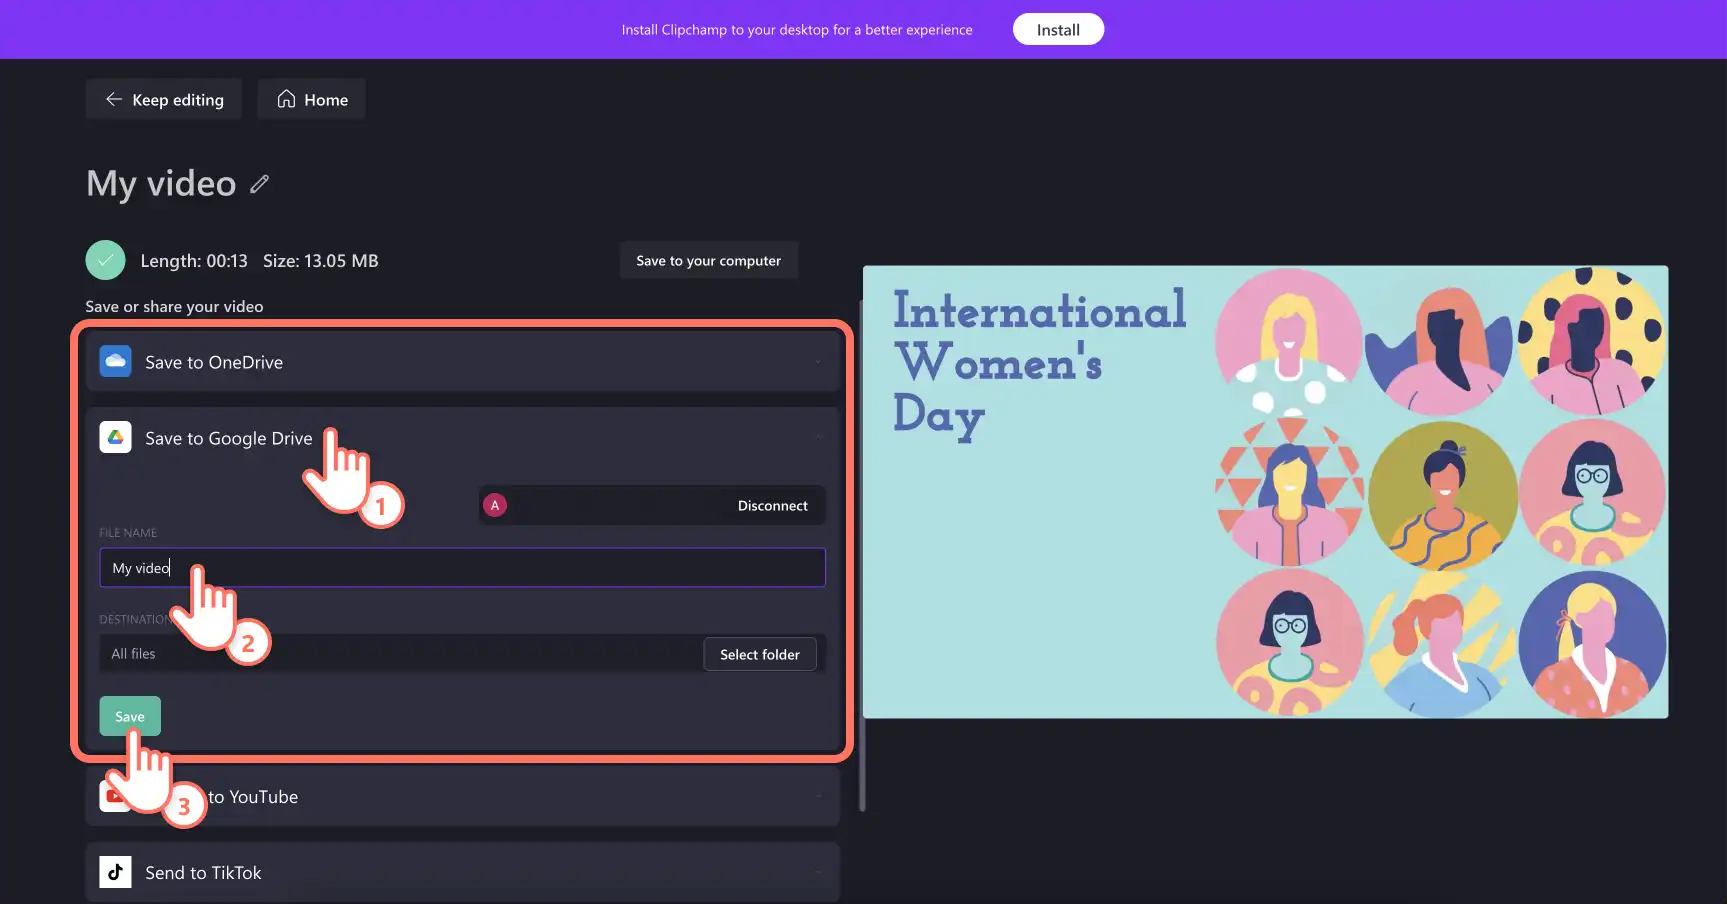Image resolution: width=1727 pixels, height=904 pixels.
Task: Click the TikTok logo icon
Action: click(x=116, y=872)
